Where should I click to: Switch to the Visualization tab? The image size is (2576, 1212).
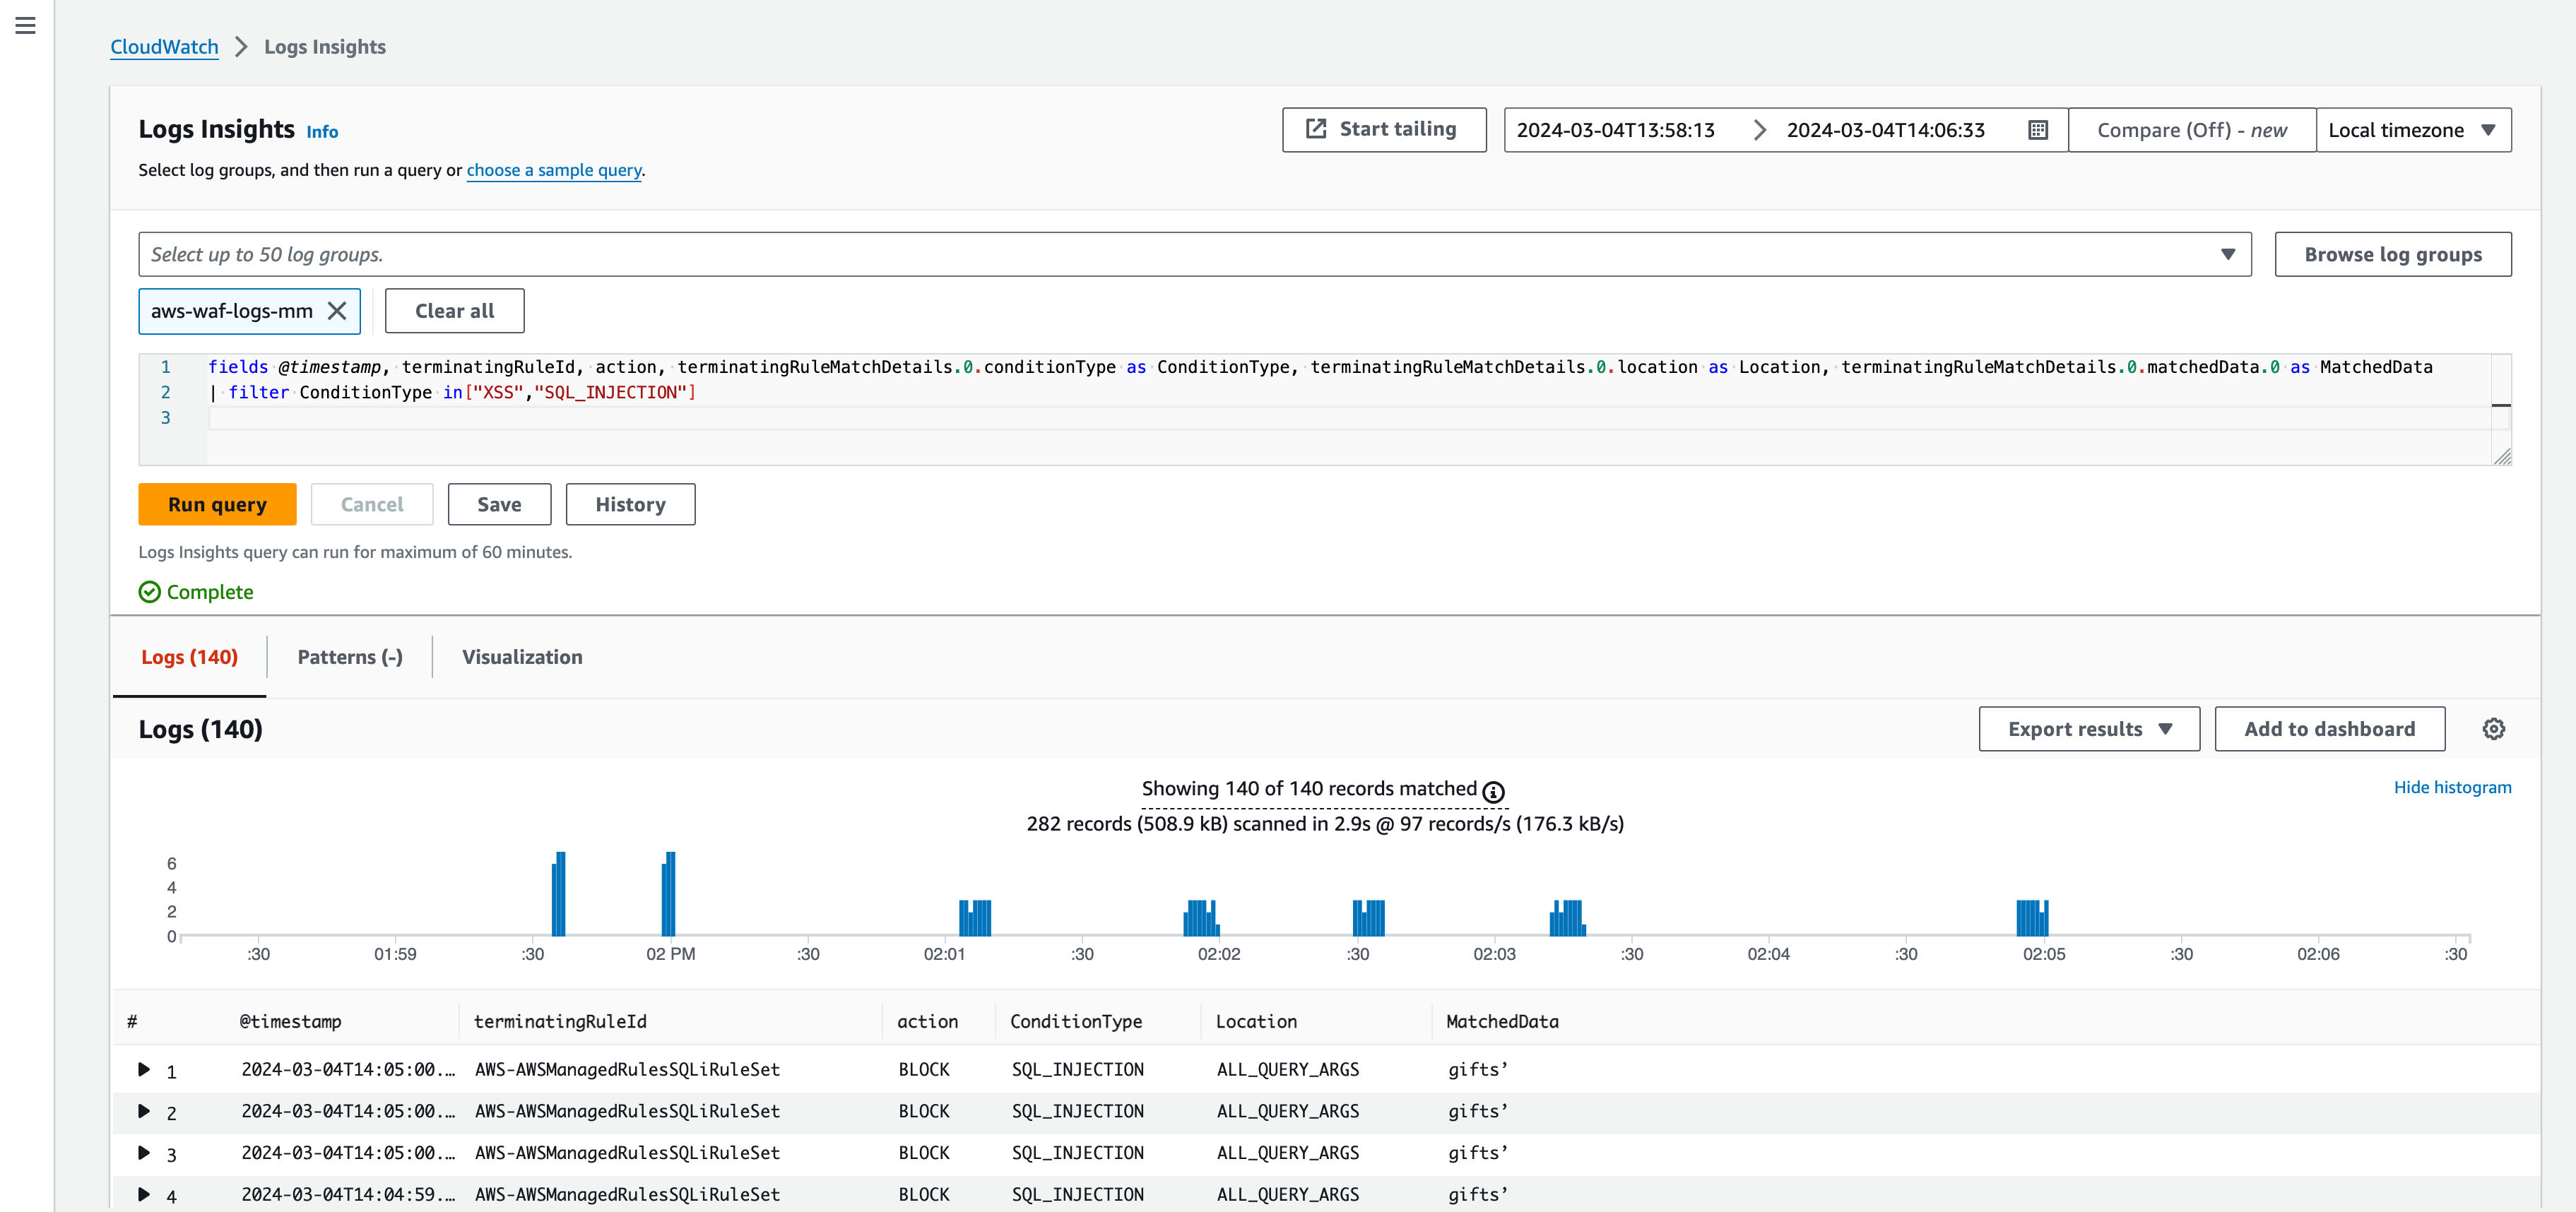(521, 657)
